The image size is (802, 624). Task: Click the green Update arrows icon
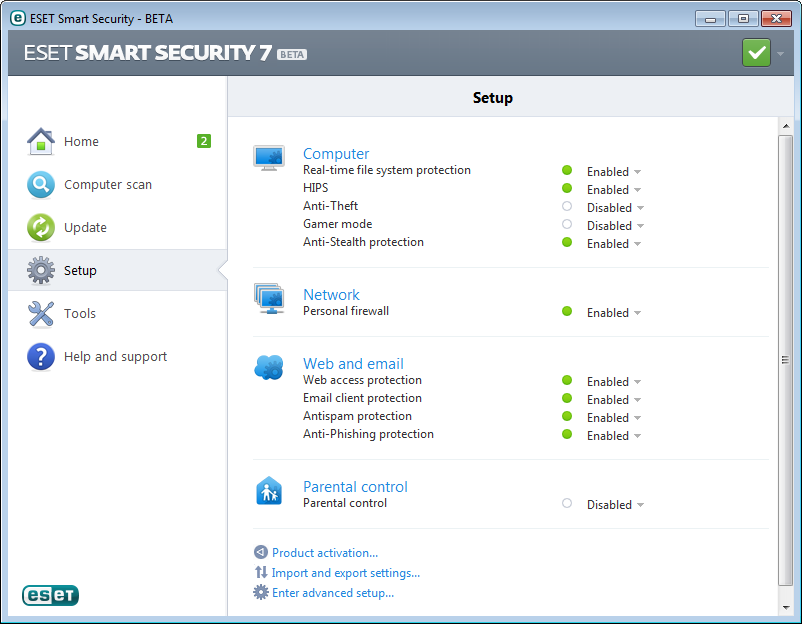coord(41,228)
